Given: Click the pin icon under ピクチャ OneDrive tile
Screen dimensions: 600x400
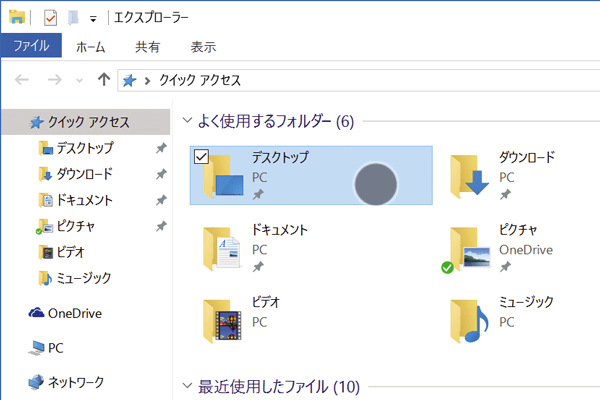Looking at the screenshot, I should click(505, 267).
